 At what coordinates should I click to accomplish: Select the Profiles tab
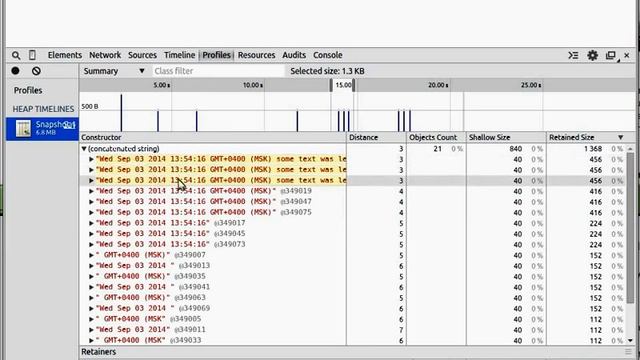coord(216,55)
